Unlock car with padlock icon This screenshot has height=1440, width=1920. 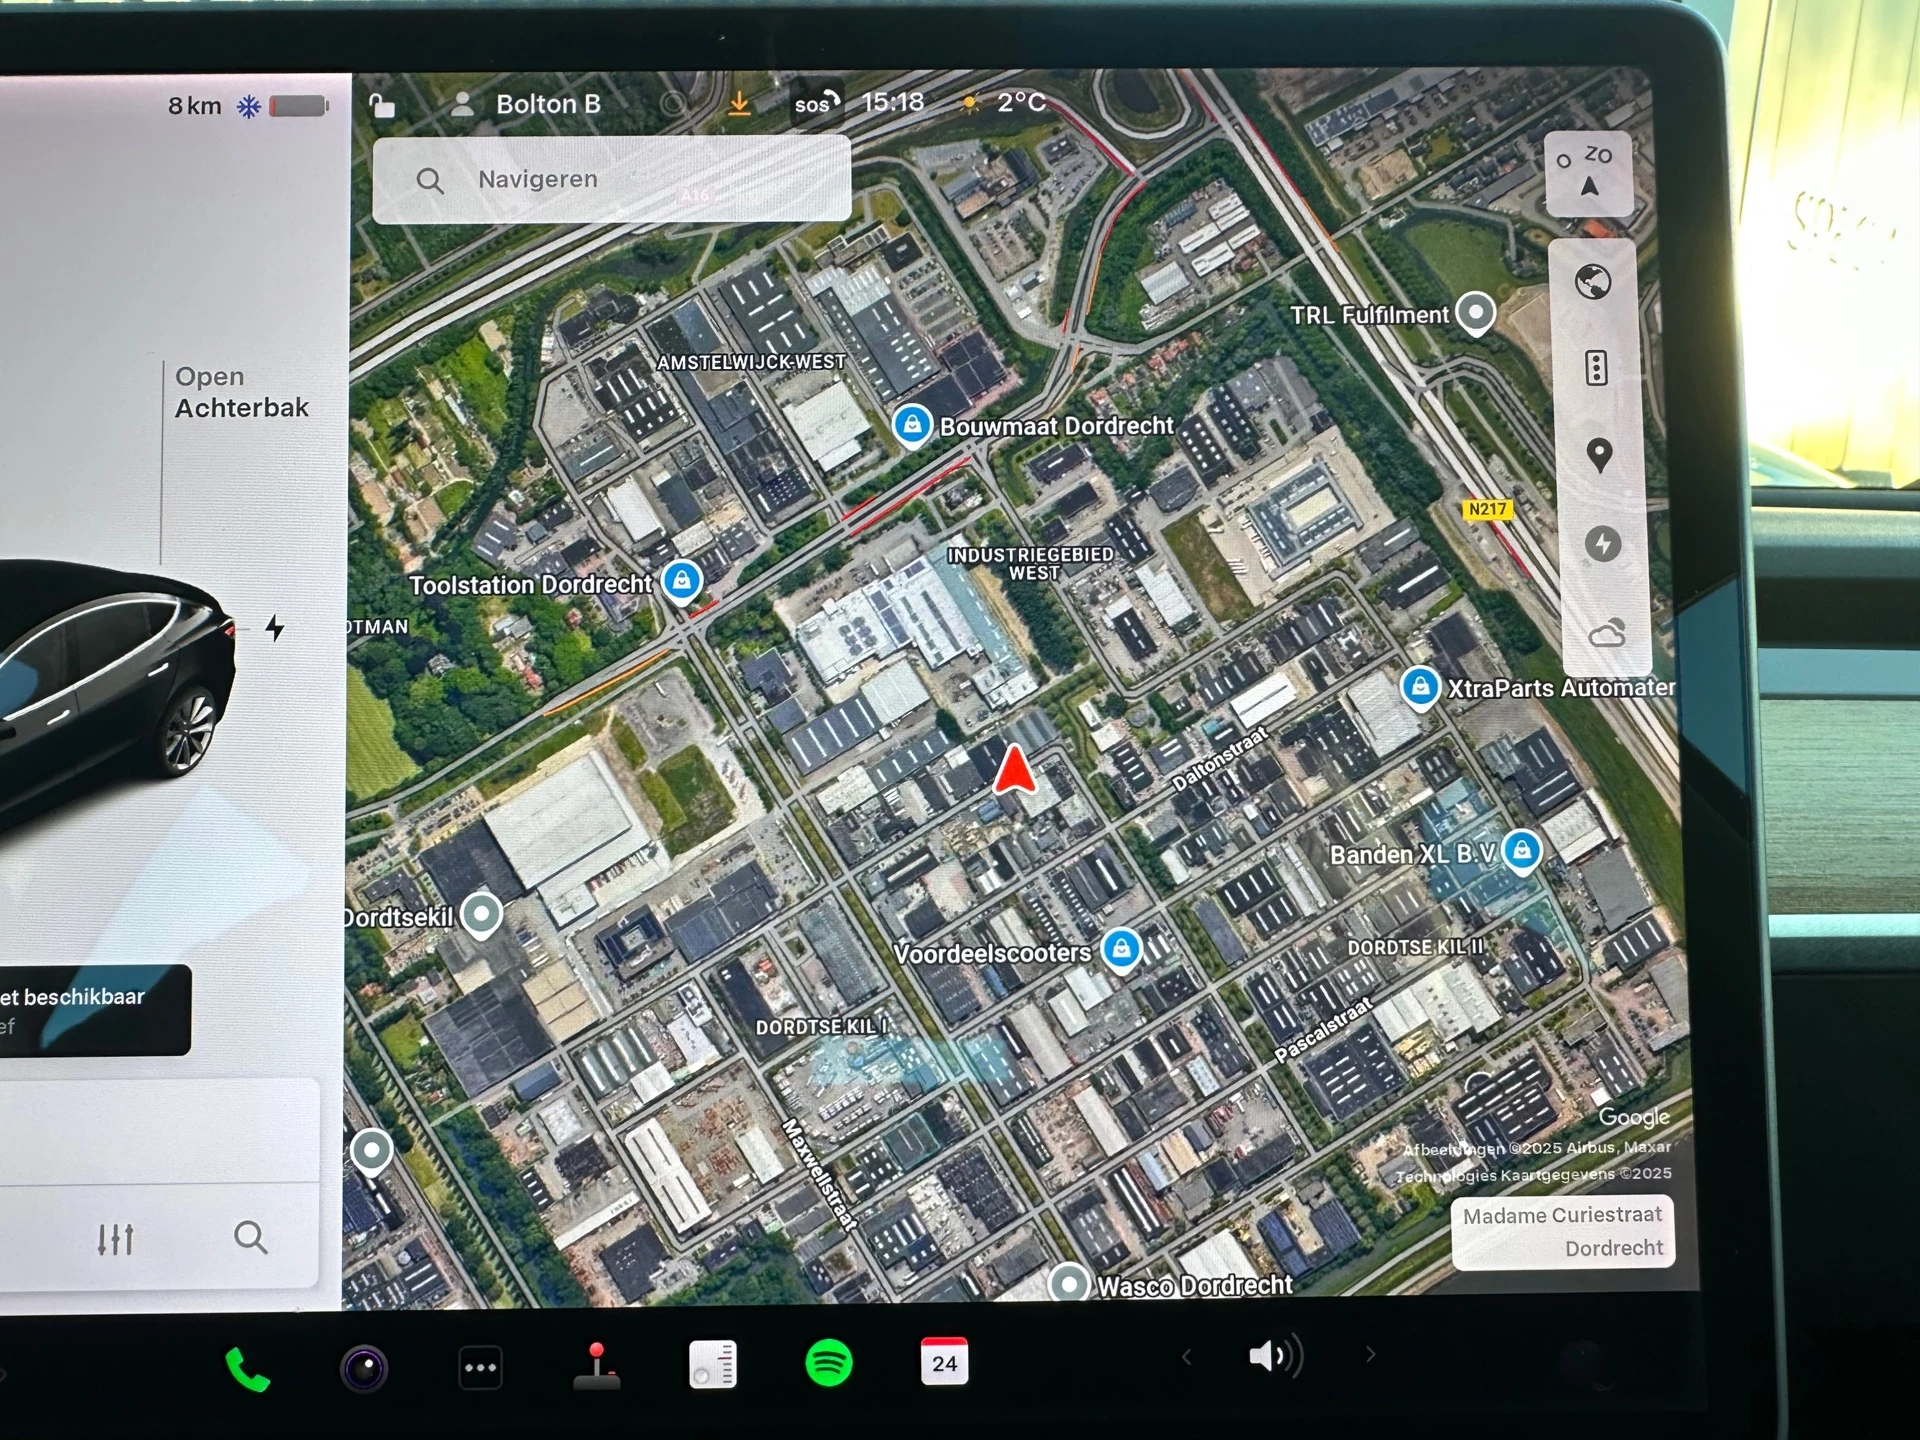click(x=382, y=105)
